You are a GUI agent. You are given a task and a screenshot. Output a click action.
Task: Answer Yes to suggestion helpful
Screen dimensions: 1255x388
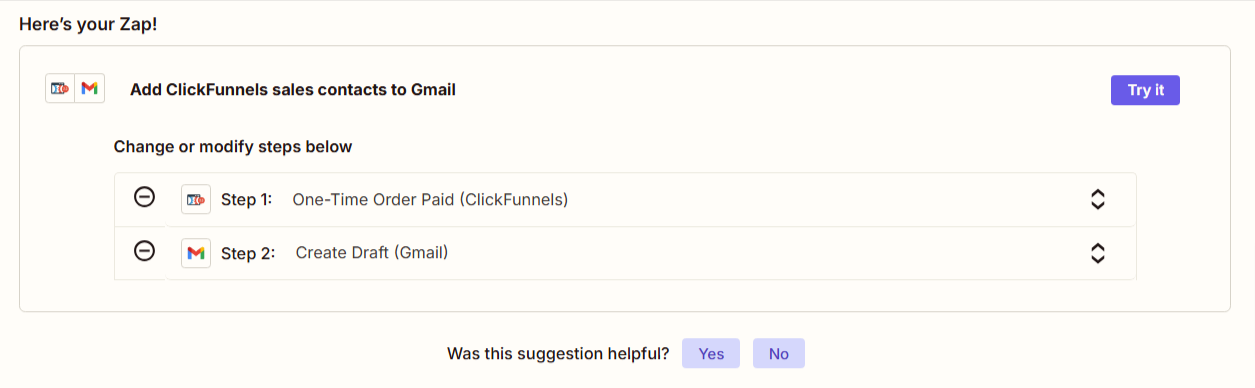point(711,353)
